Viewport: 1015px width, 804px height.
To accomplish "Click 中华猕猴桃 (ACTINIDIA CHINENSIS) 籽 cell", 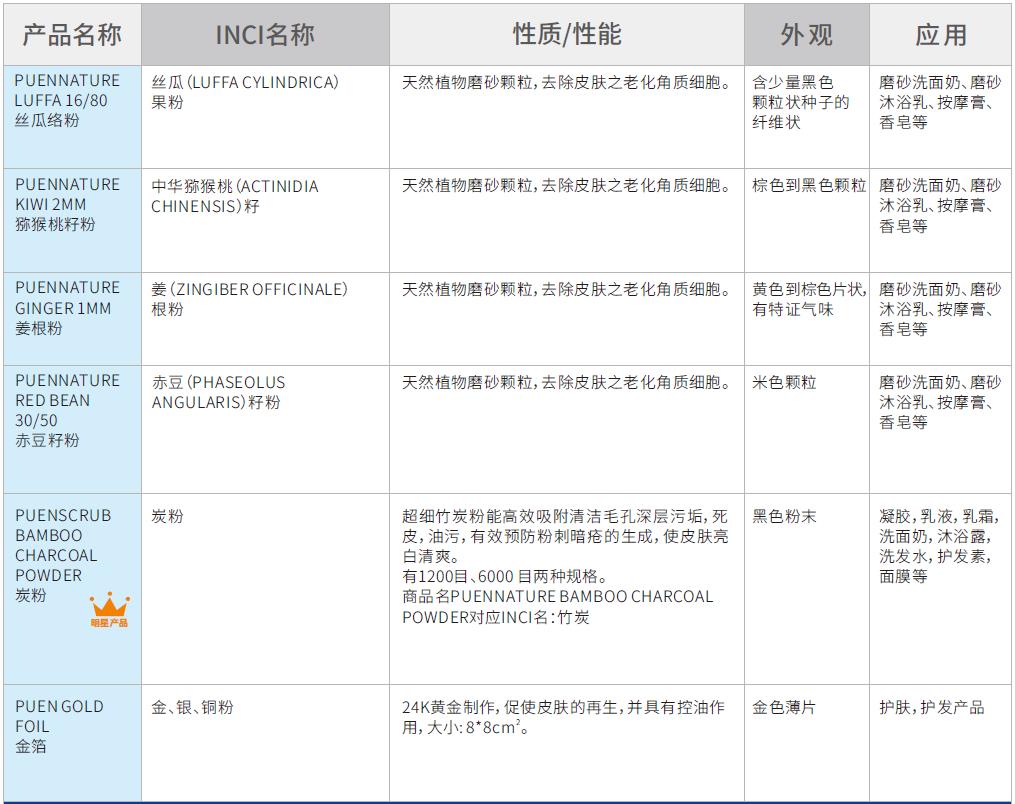I will click(265, 221).
